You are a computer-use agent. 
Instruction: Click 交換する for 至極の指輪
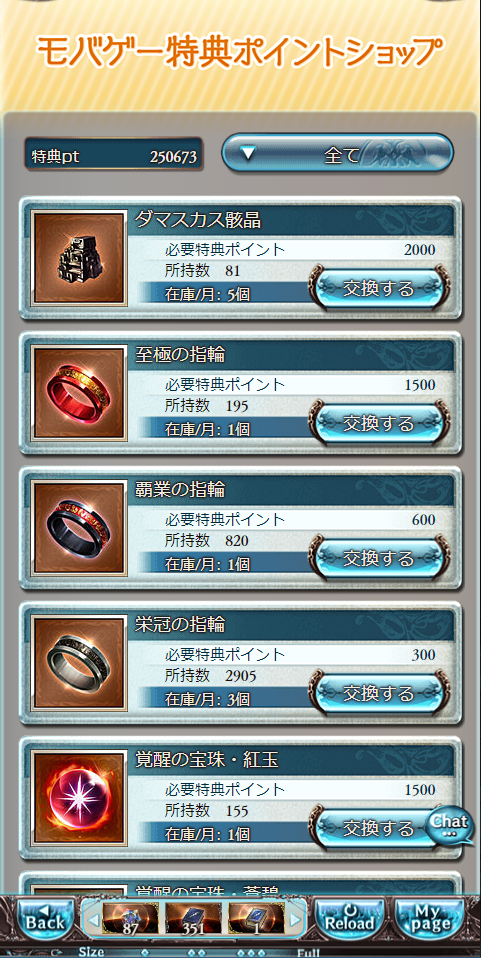click(378, 423)
